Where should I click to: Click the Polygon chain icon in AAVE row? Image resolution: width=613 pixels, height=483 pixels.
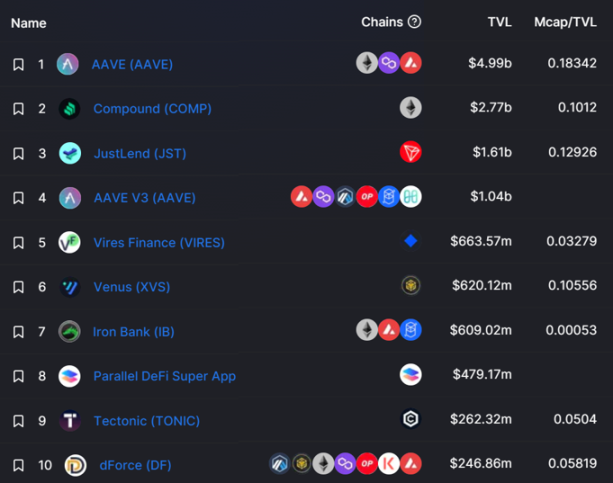pos(389,63)
